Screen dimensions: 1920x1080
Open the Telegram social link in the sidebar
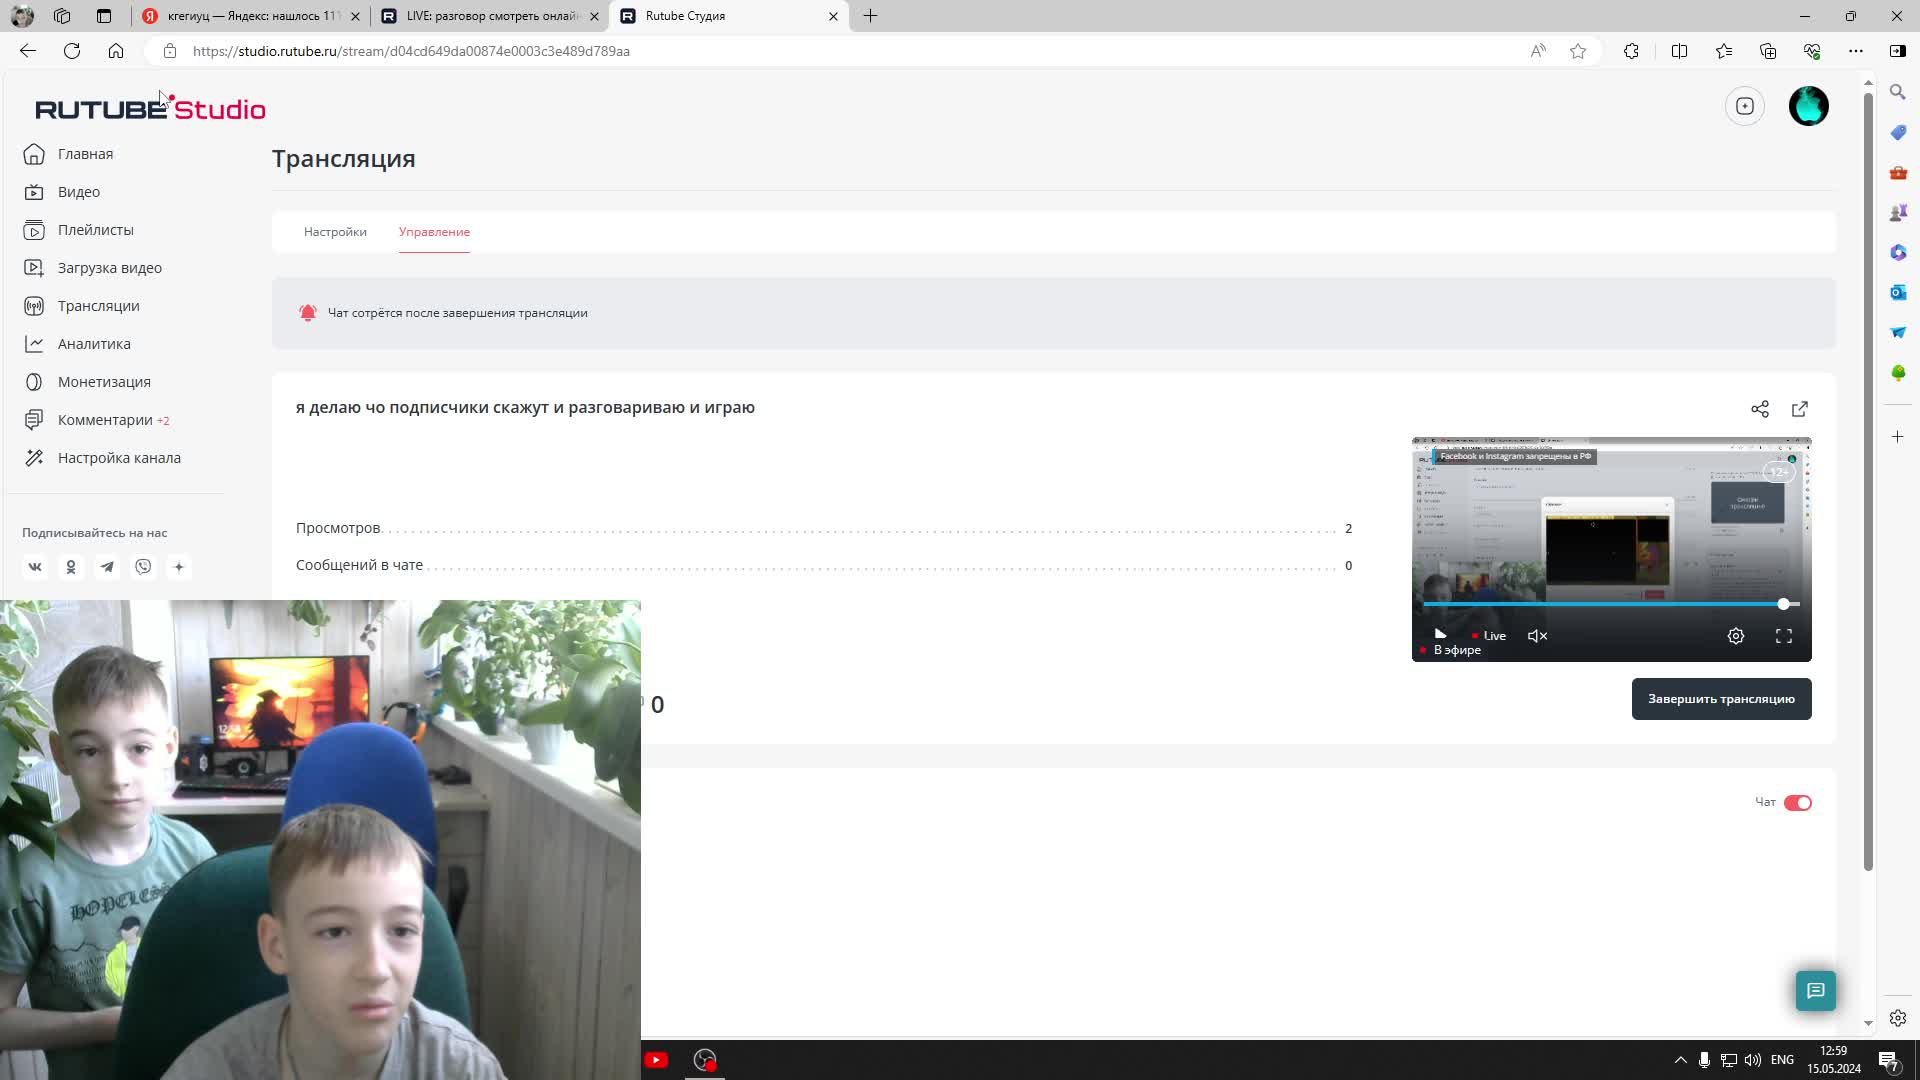click(107, 567)
